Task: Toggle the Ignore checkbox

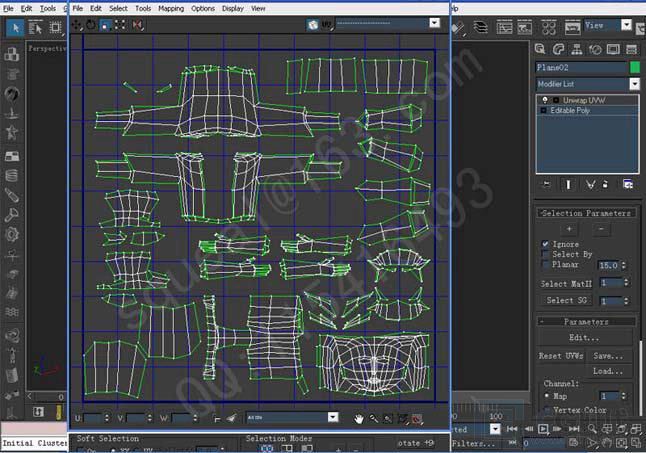Action: (545, 244)
